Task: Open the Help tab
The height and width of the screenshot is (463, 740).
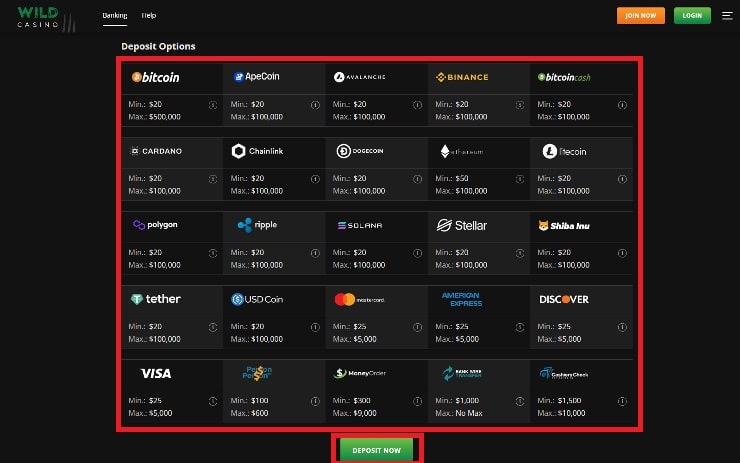Action: tap(149, 15)
